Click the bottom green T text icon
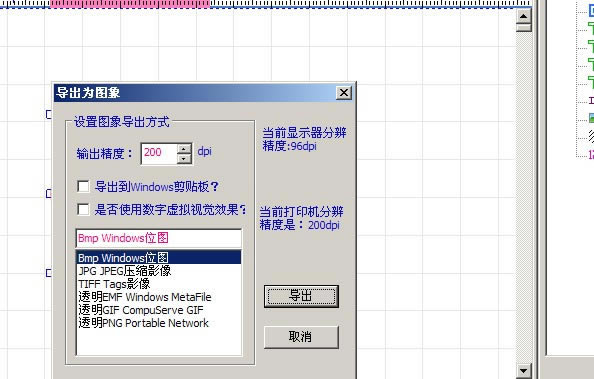Screen dimensions: 594x379 pyautogui.click(x=591, y=81)
